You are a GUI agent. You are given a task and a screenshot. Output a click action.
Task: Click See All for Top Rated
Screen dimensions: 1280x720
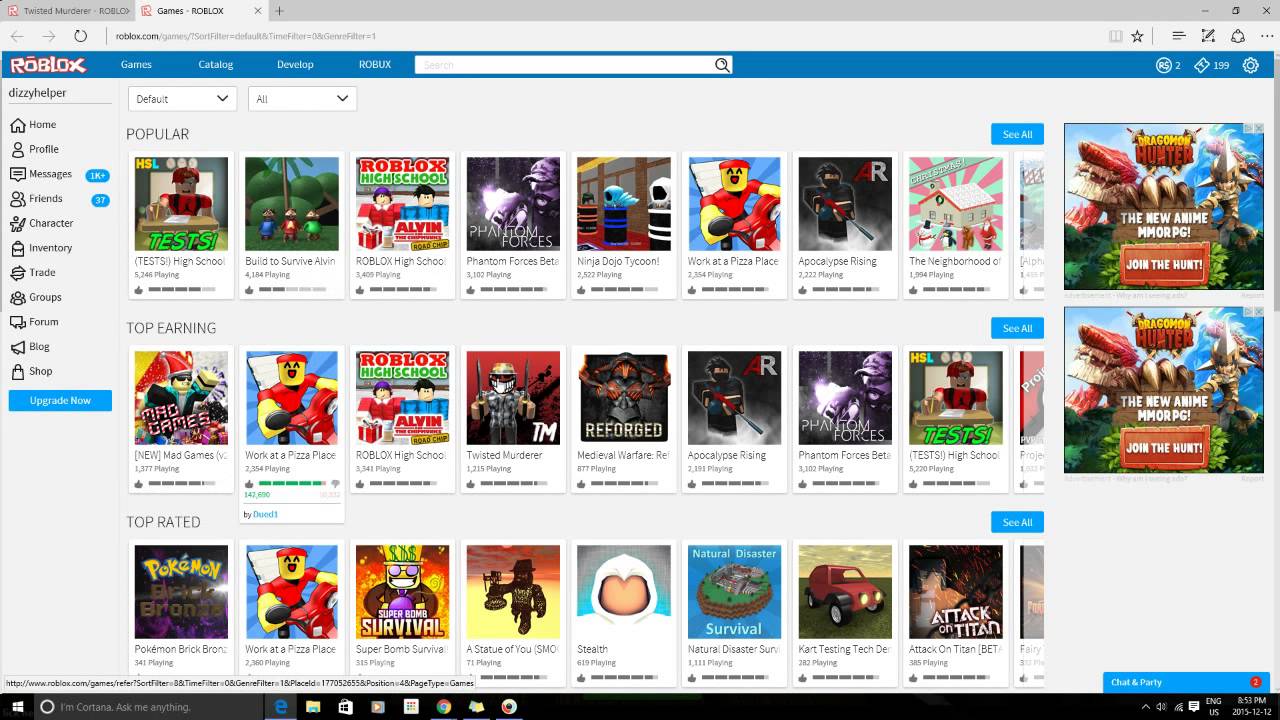(1017, 522)
